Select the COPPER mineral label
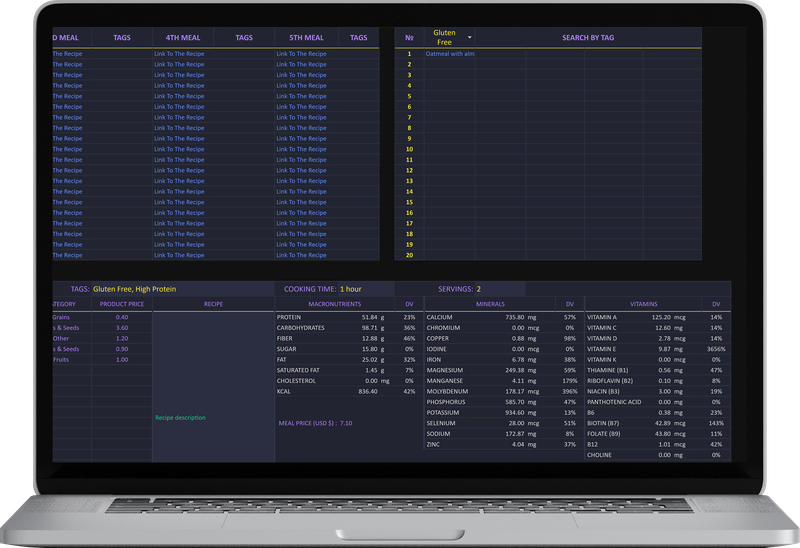The height and width of the screenshot is (548, 800). coord(438,338)
